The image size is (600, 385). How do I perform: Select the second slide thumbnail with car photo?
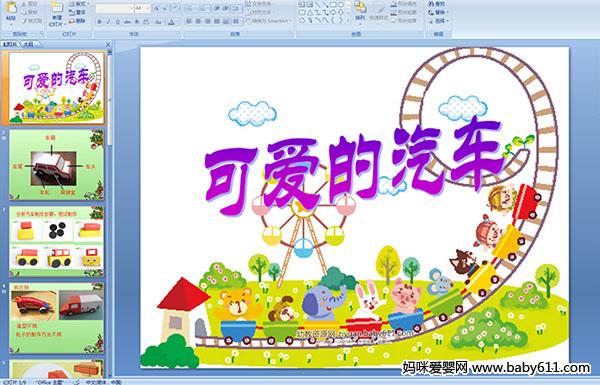tap(56, 165)
